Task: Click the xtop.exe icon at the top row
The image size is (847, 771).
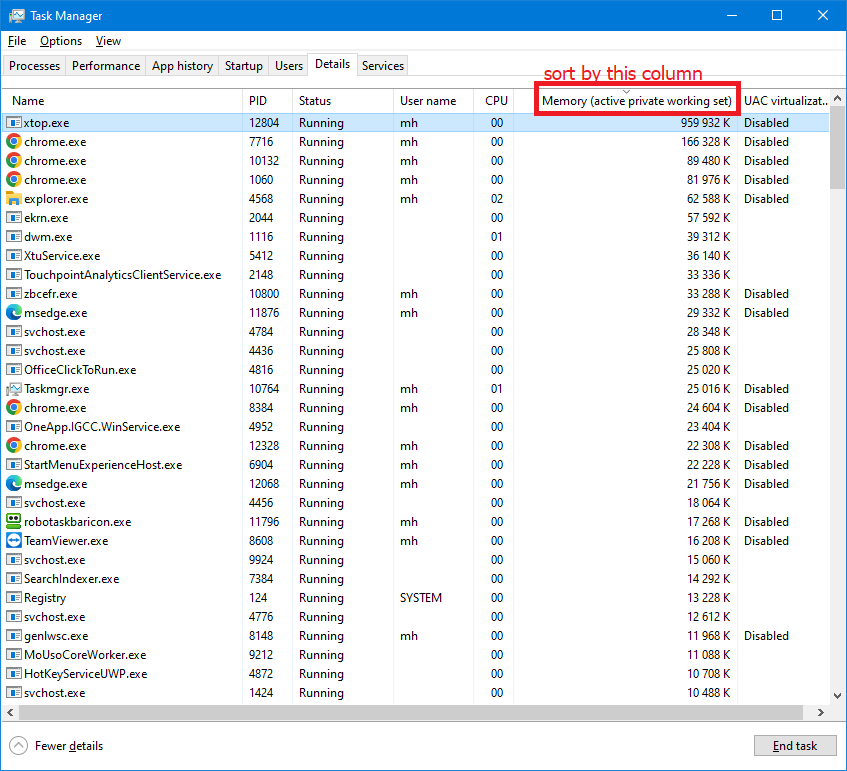Action: pyautogui.click(x=14, y=123)
